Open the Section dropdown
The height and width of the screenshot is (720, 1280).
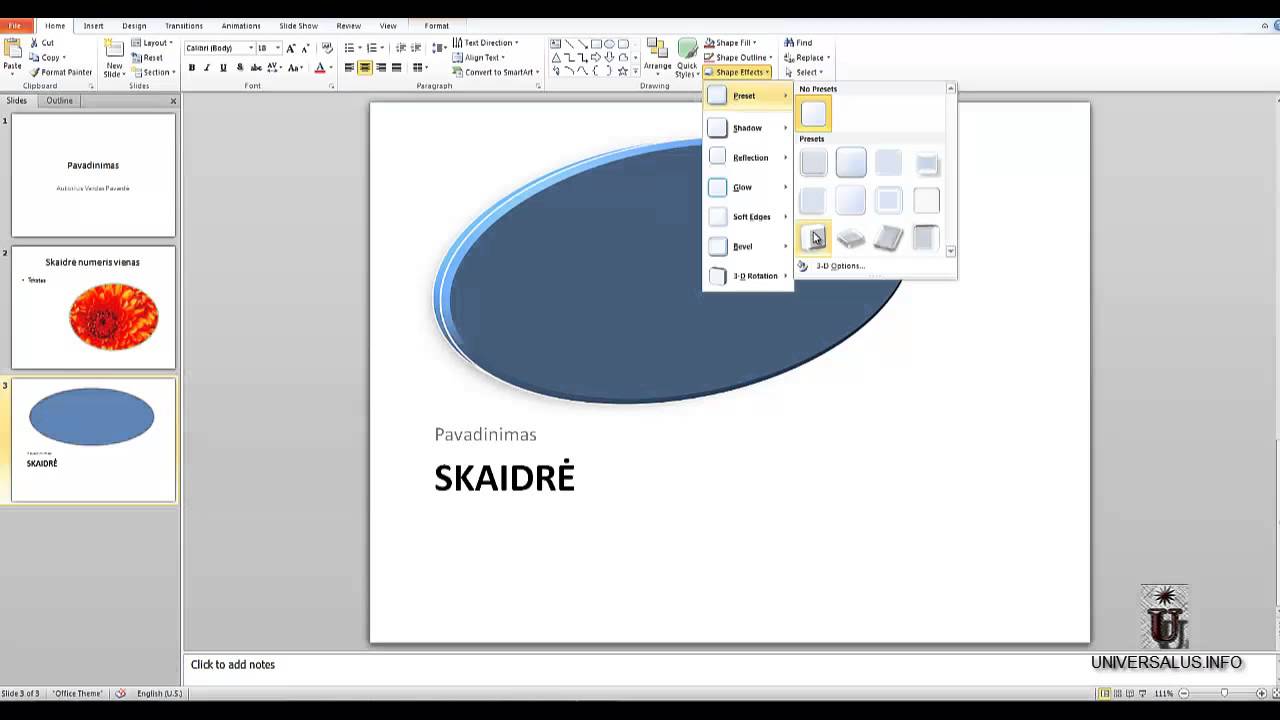(x=153, y=72)
